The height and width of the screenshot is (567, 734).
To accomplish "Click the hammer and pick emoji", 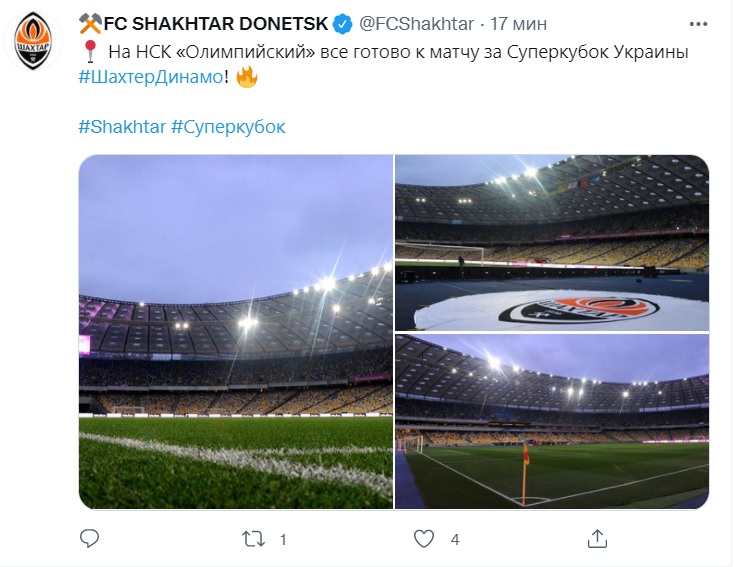I will (x=90, y=23).
